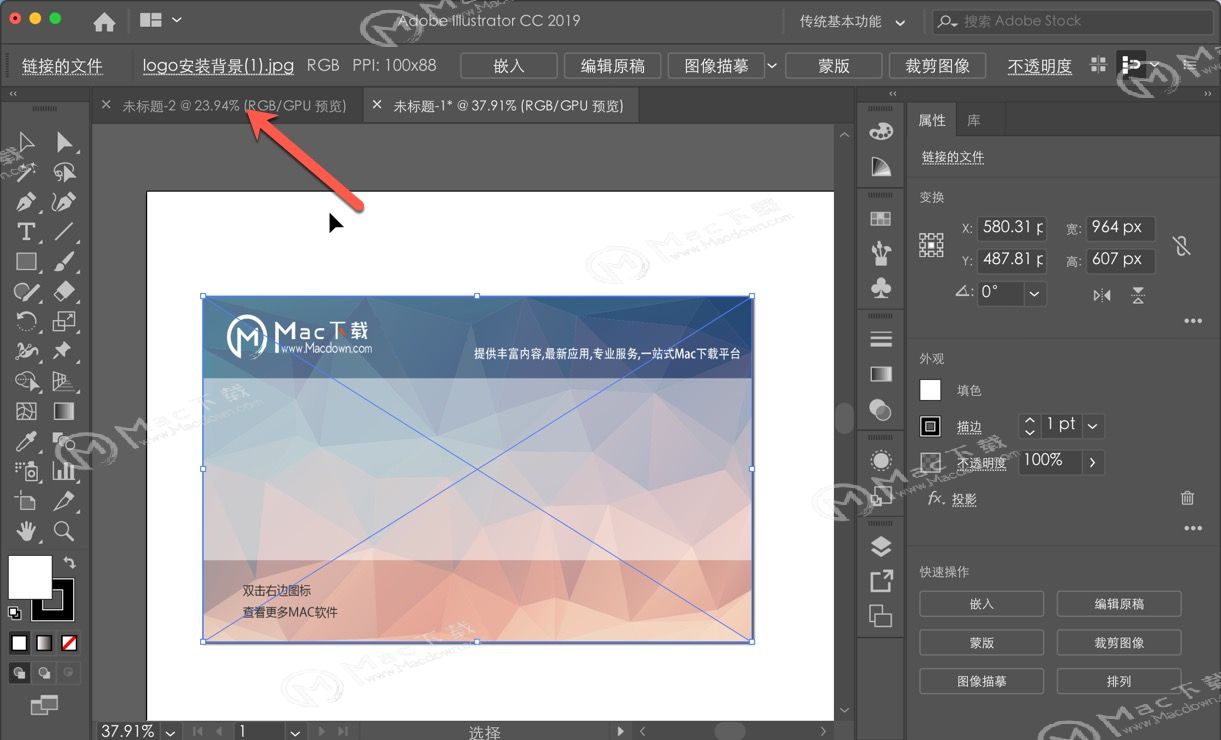
Task: Choose the Artboard tool
Action: [x=26, y=500]
